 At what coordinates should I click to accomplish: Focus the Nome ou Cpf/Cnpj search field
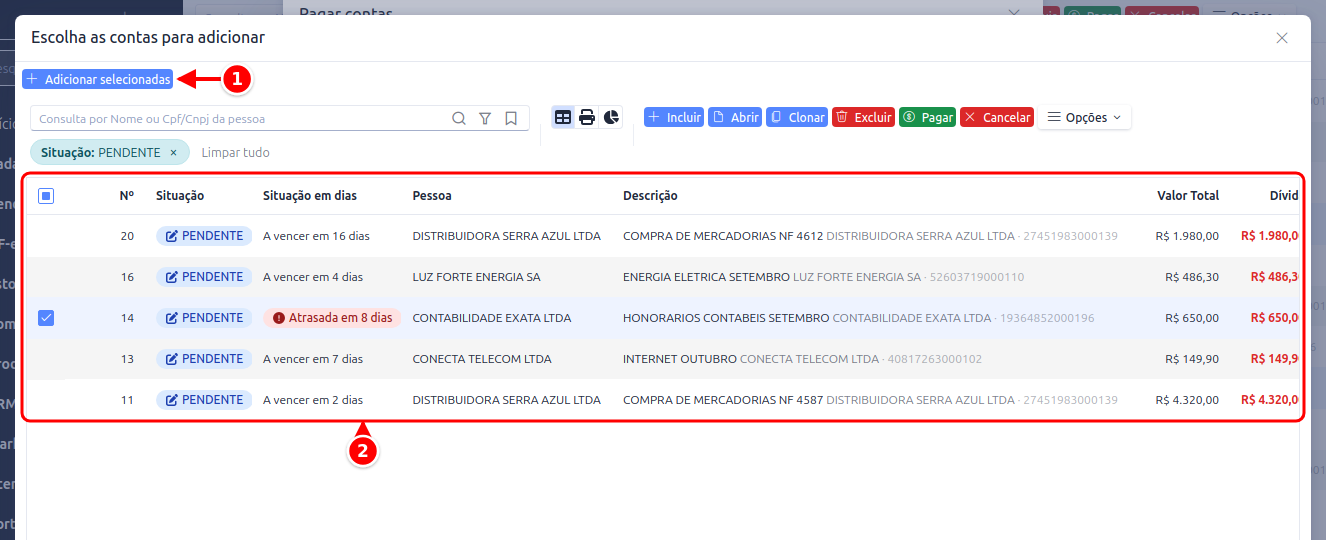(x=238, y=118)
